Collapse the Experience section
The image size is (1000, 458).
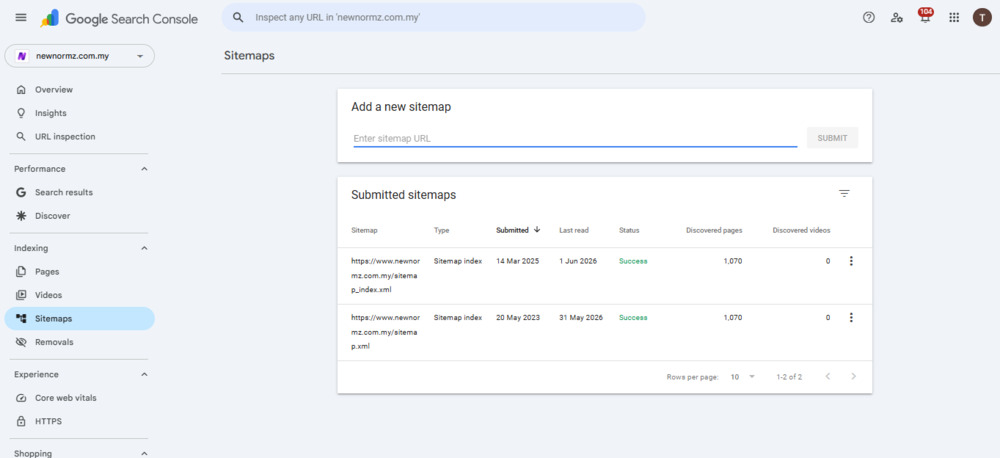point(144,374)
